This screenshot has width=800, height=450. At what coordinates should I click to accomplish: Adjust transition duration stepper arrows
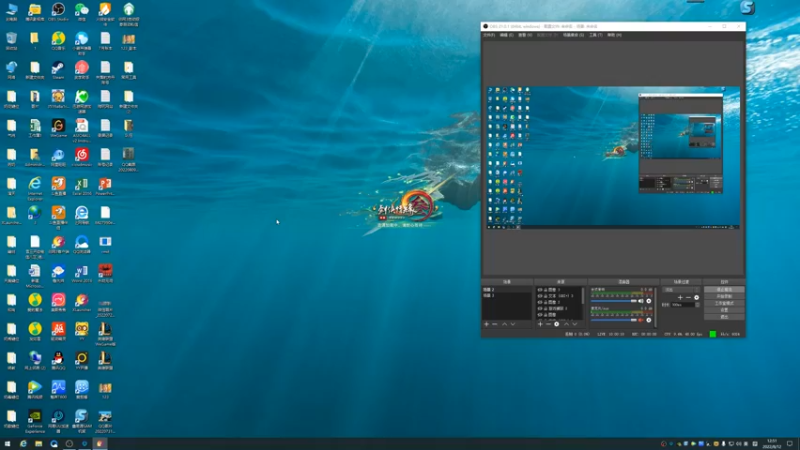pyautogui.click(x=697, y=305)
